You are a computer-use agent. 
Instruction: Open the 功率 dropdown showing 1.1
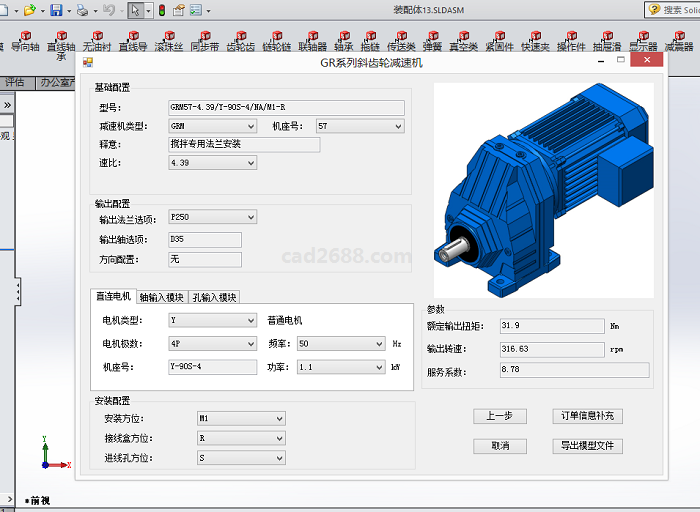[340, 367]
